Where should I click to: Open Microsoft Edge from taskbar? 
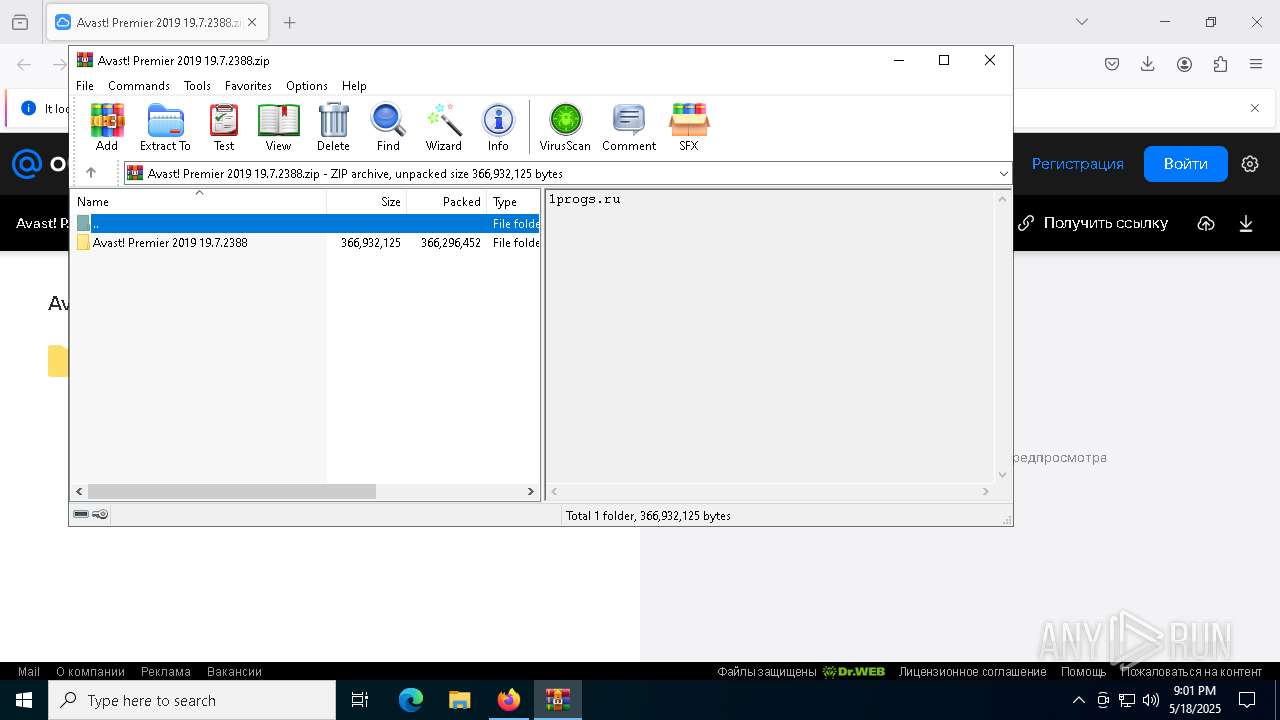[411, 700]
